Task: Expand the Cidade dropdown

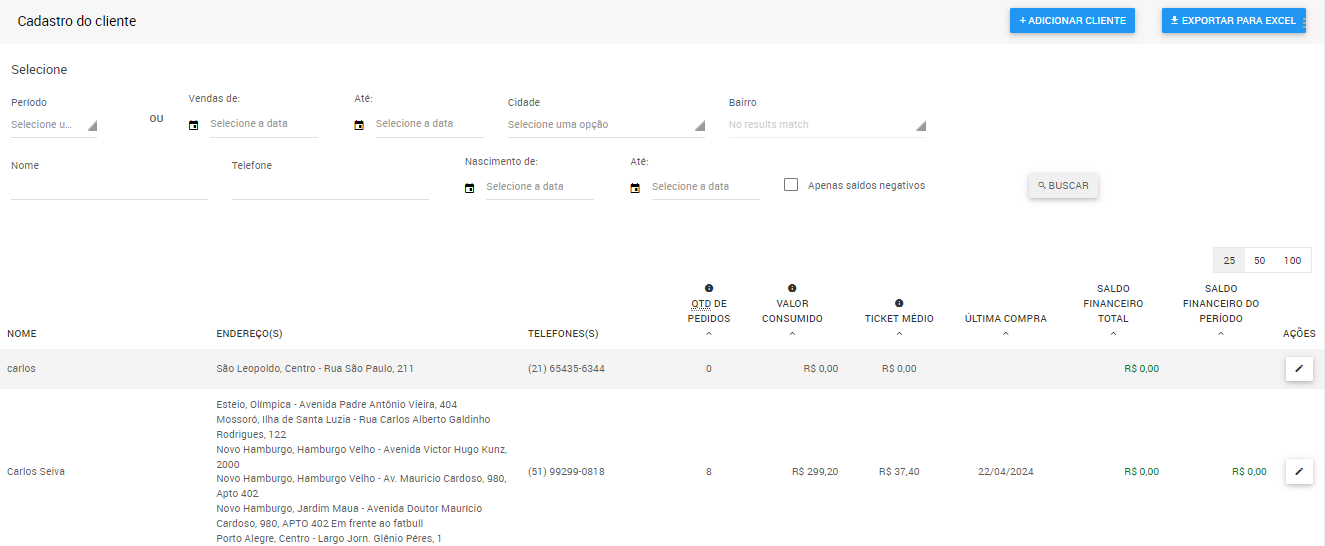Action: [605, 125]
